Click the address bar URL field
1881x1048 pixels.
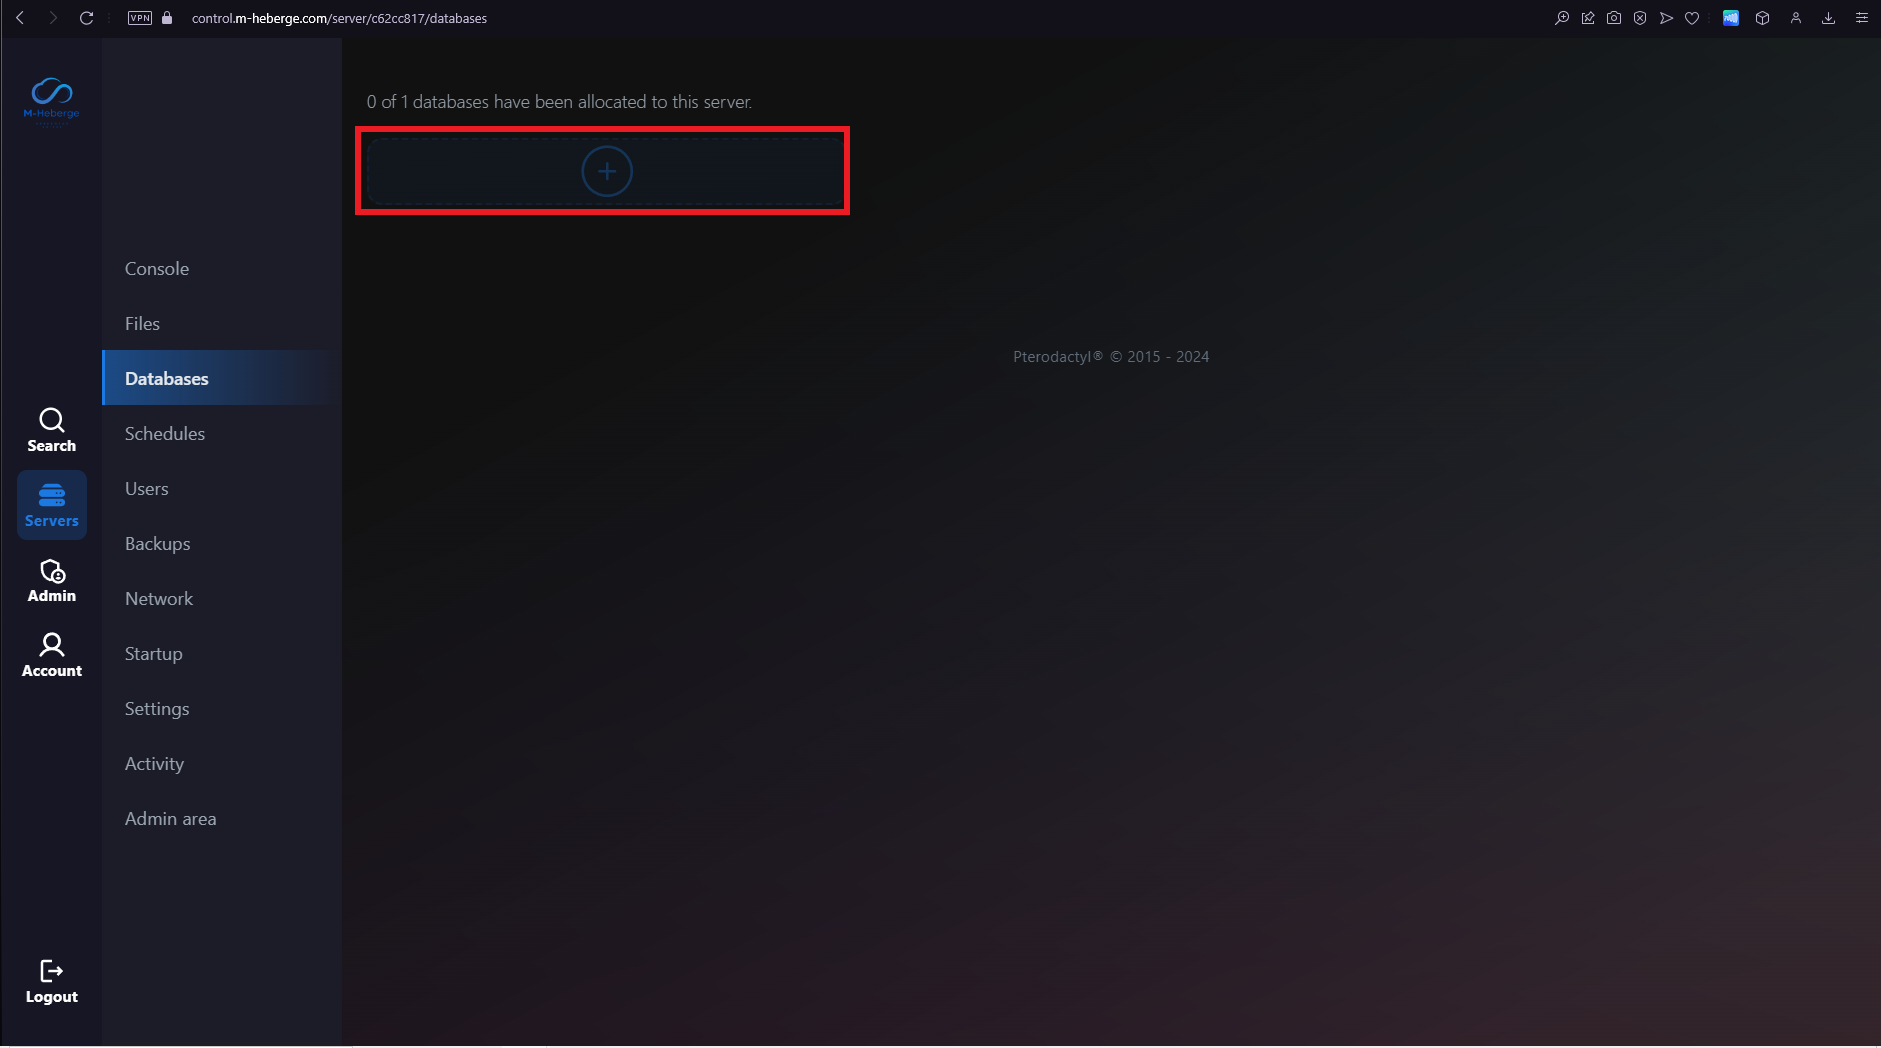[x=339, y=18]
